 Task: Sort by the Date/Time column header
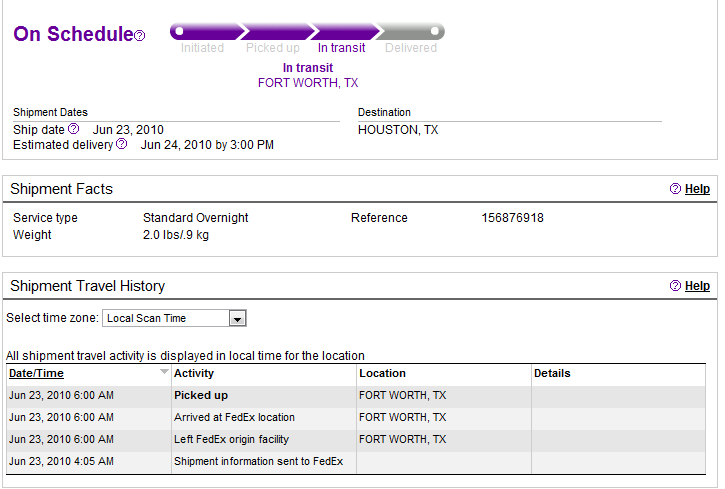(36, 373)
